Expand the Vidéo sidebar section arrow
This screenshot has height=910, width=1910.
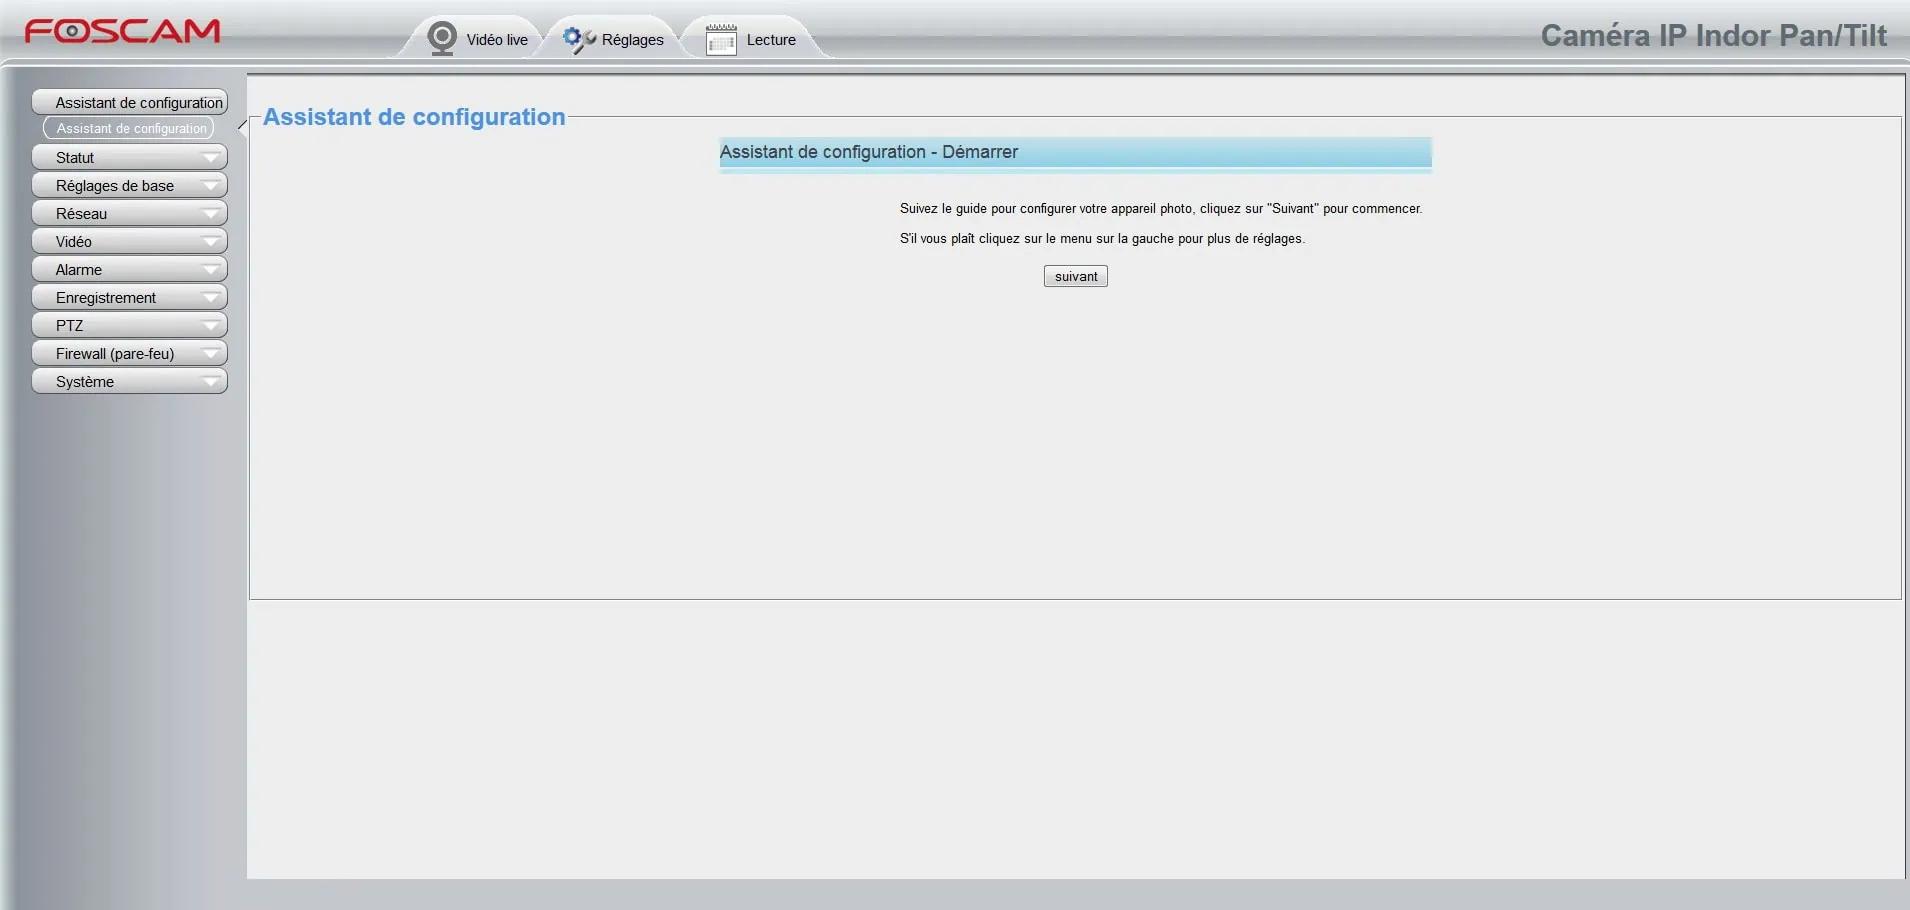point(210,242)
